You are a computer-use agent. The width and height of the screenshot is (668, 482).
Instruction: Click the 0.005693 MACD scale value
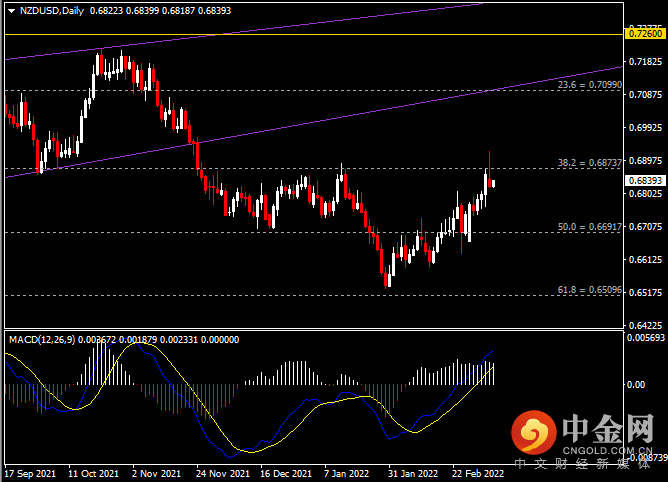click(x=643, y=338)
